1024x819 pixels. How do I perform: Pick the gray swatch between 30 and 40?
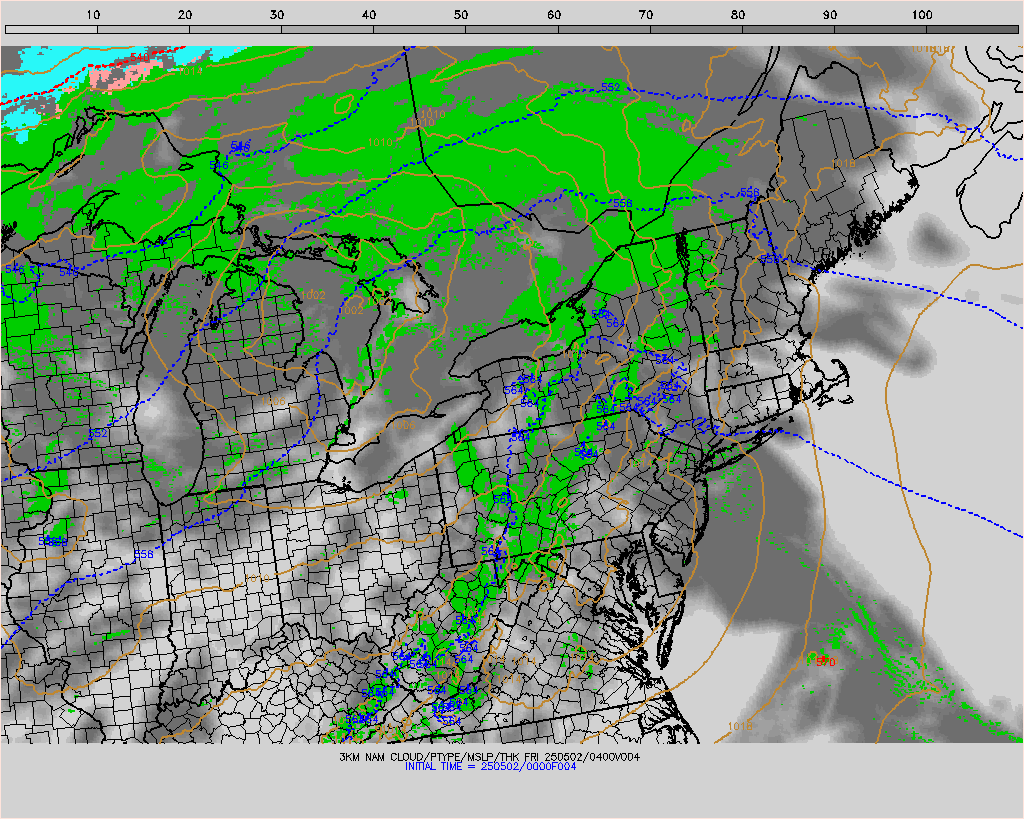(x=328, y=29)
